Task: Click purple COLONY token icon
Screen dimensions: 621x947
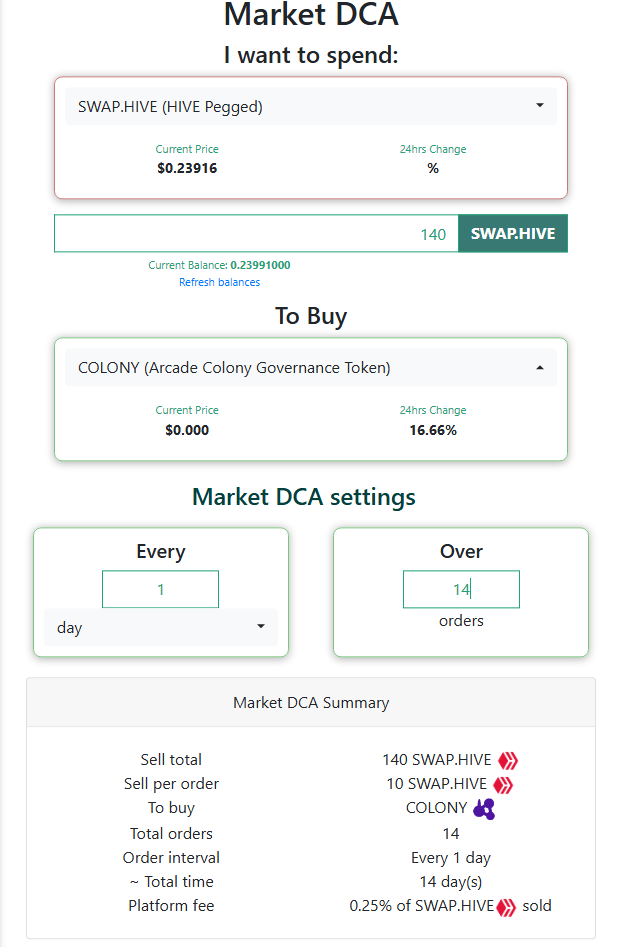Action: pyautogui.click(x=484, y=808)
